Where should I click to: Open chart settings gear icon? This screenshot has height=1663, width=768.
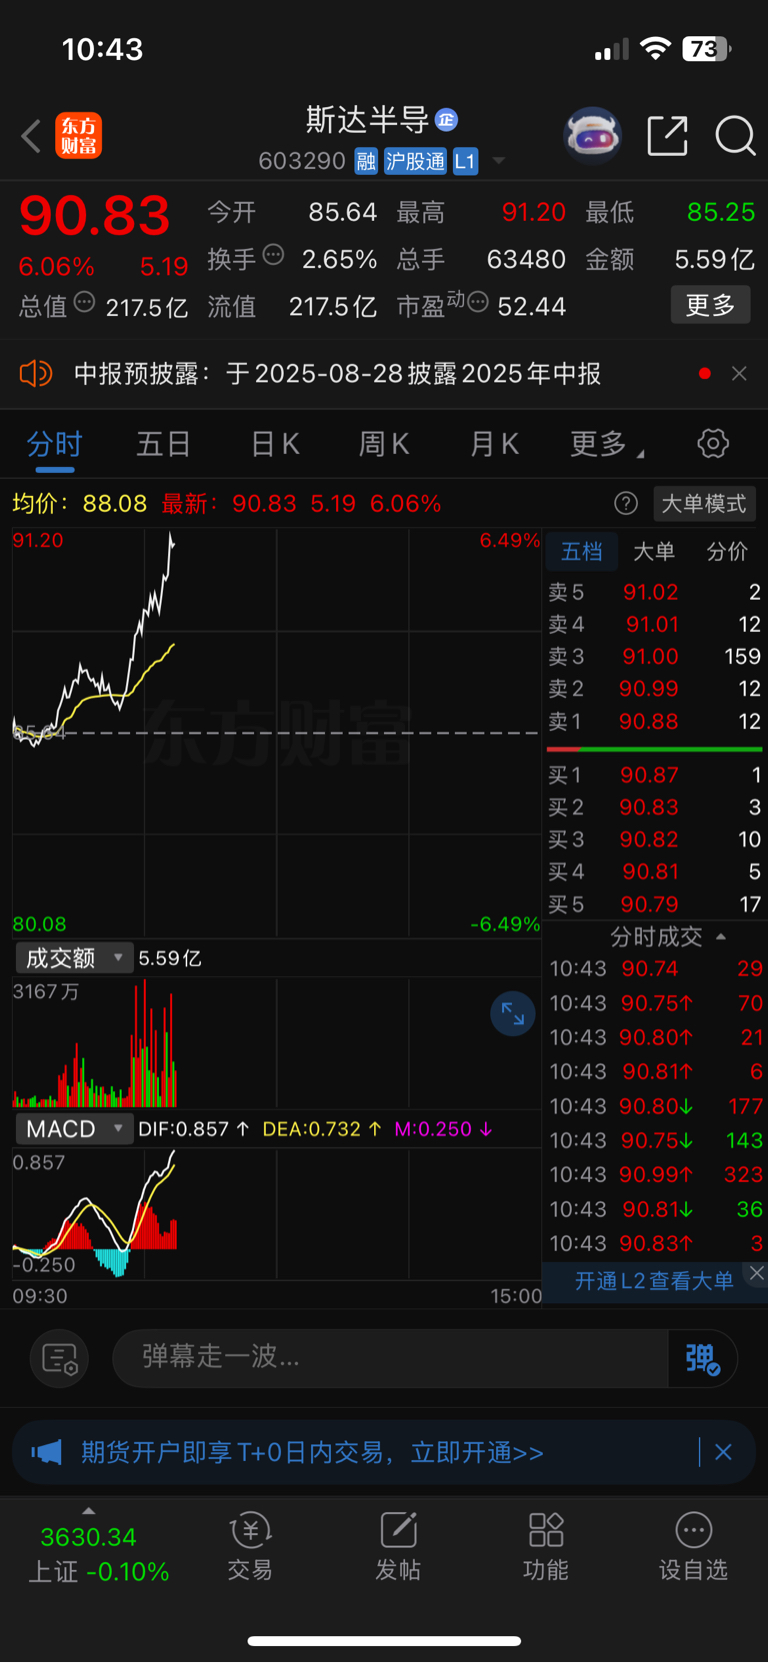(713, 443)
